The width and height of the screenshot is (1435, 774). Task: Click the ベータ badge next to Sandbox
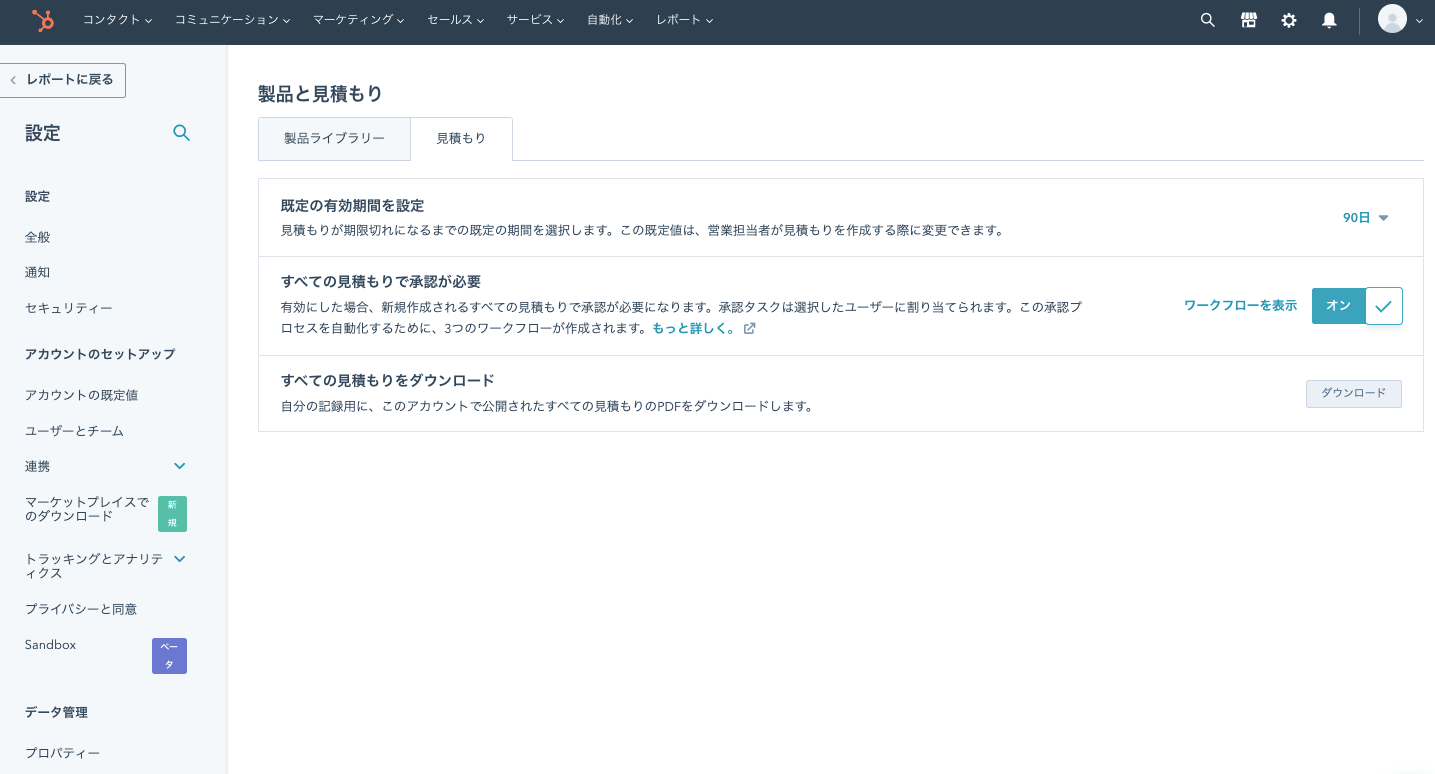(169, 656)
